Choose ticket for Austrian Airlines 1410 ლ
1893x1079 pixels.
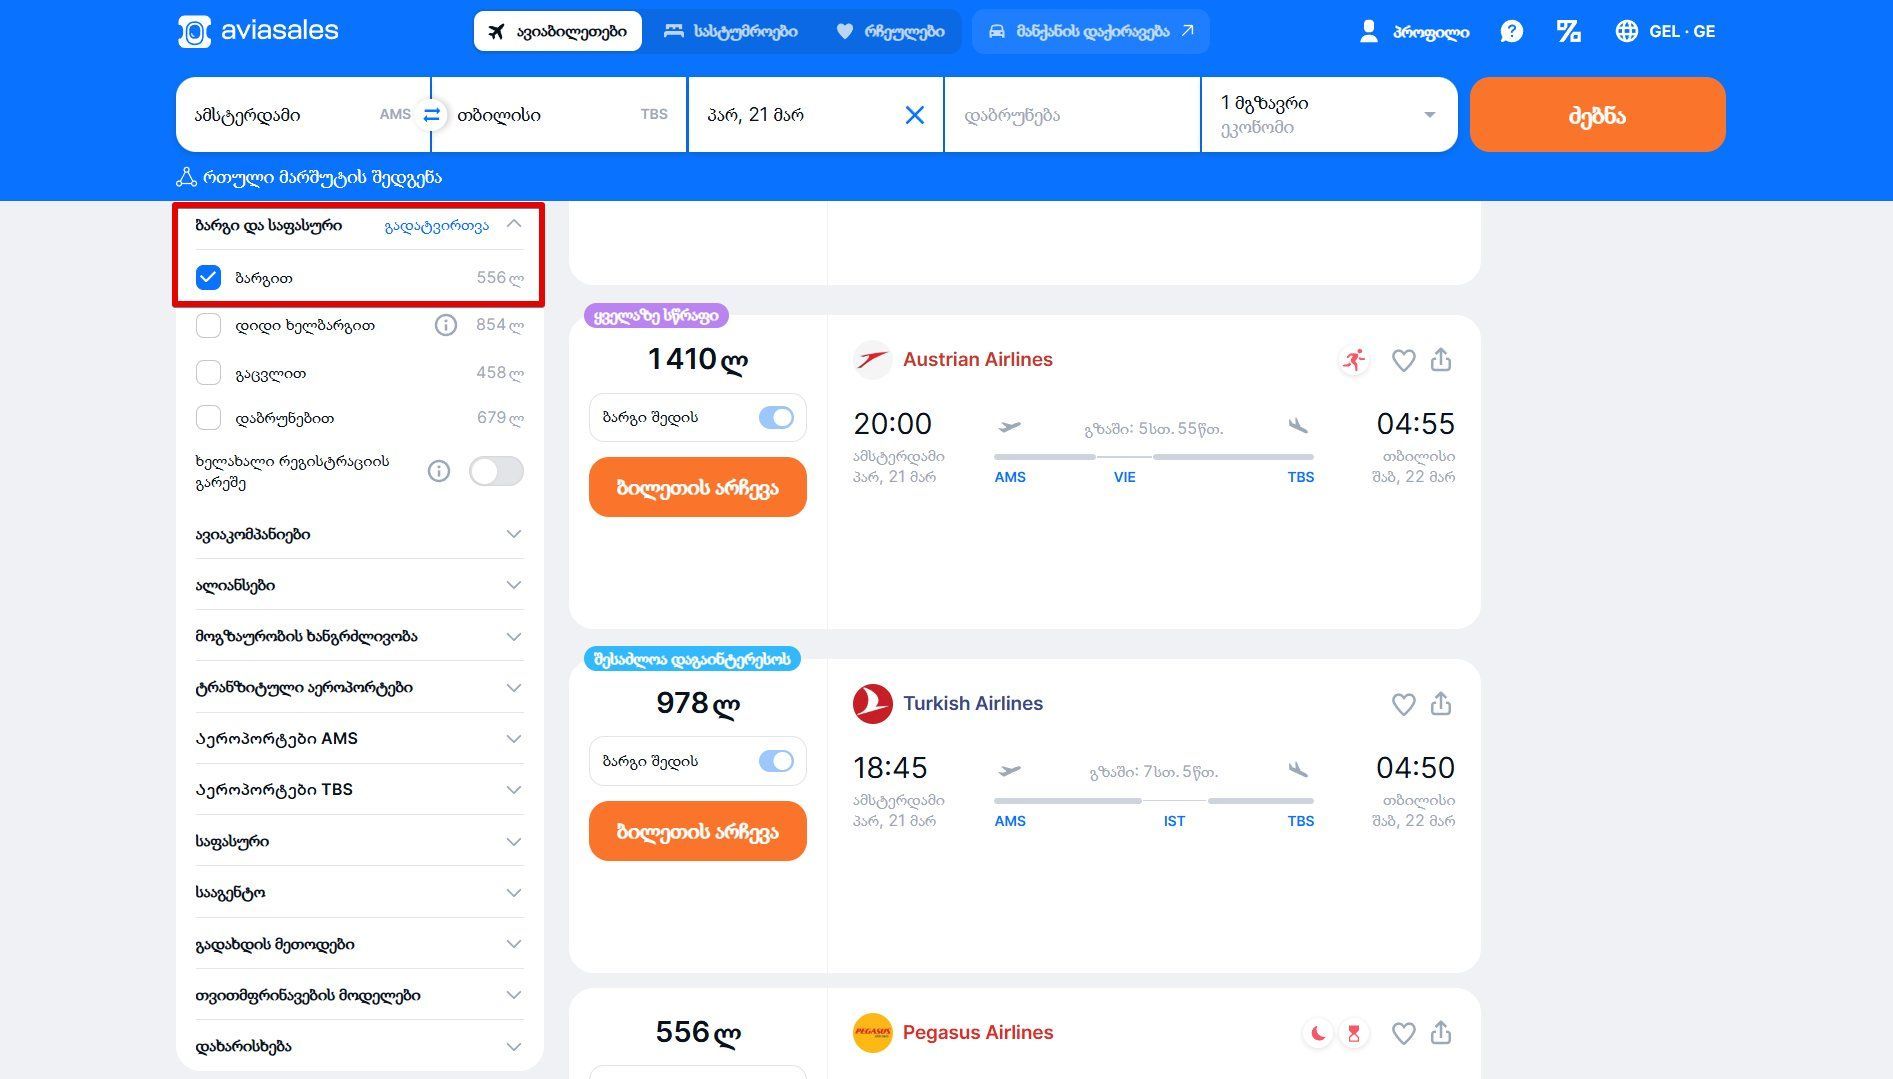click(697, 487)
